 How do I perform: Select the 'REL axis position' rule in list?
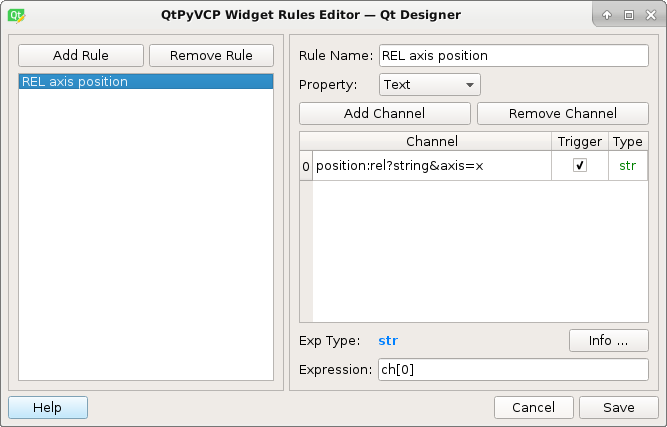[x=146, y=81]
